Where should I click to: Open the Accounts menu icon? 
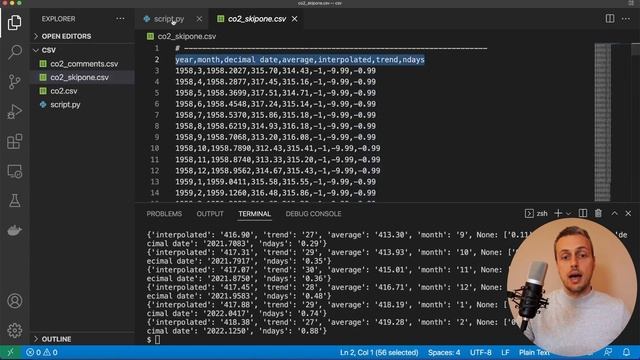point(15,301)
